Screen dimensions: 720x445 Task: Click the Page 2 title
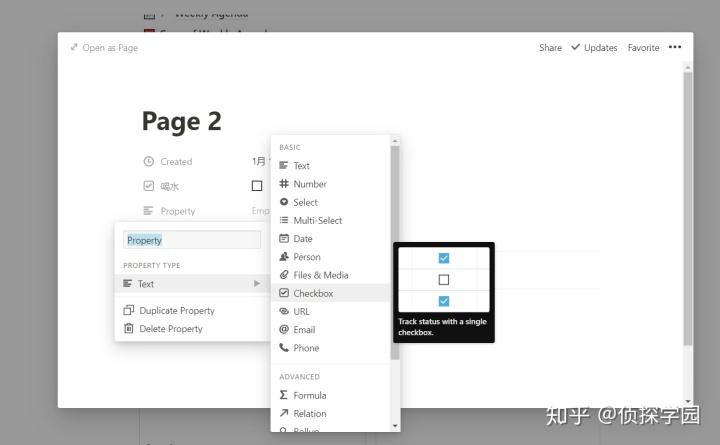(181, 121)
